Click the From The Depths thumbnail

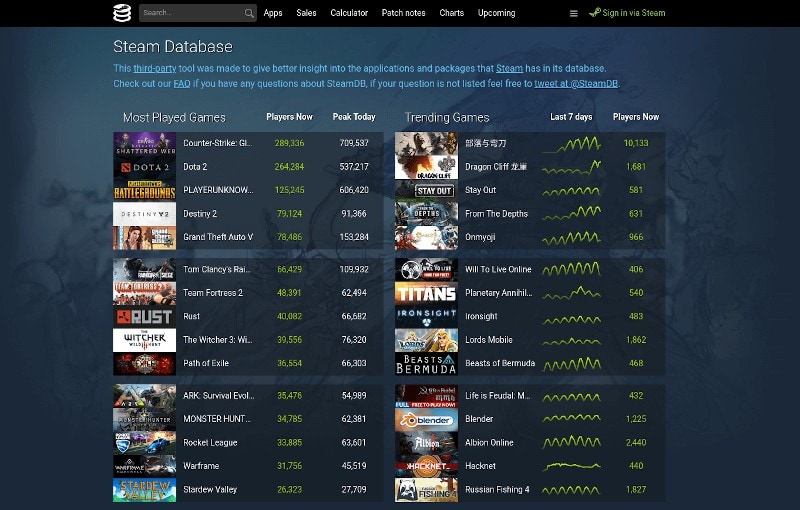pyautogui.click(x=426, y=214)
